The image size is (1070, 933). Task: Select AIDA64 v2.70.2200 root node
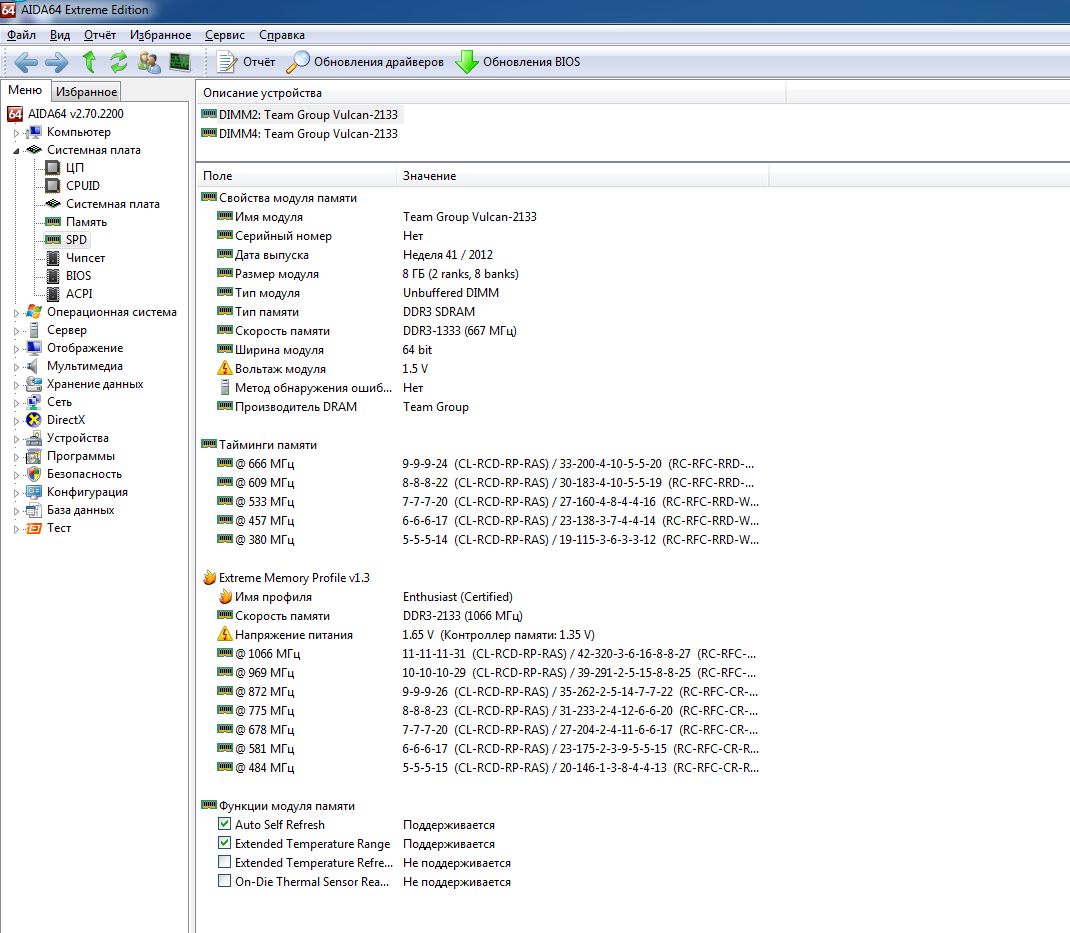[66, 114]
